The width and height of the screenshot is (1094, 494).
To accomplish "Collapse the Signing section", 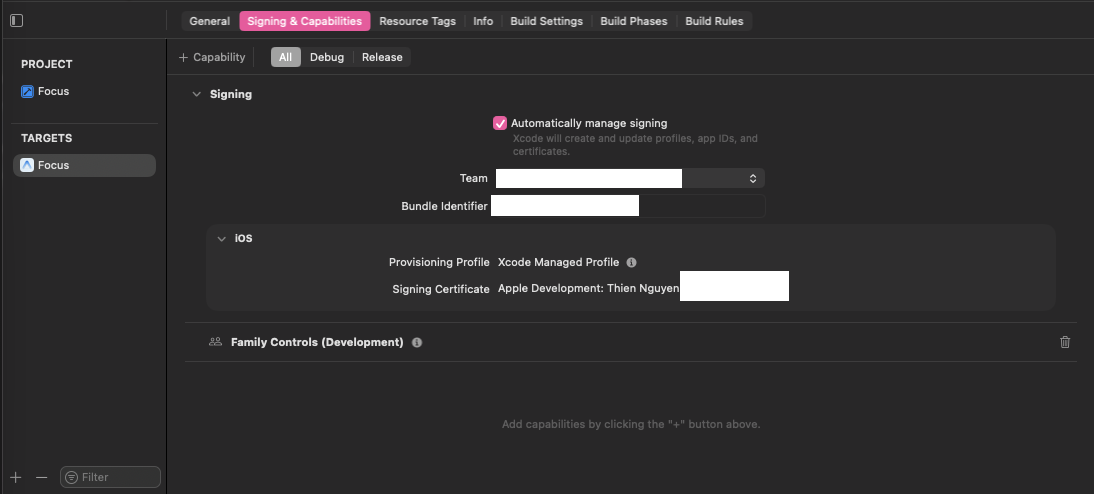I will (x=197, y=94).
